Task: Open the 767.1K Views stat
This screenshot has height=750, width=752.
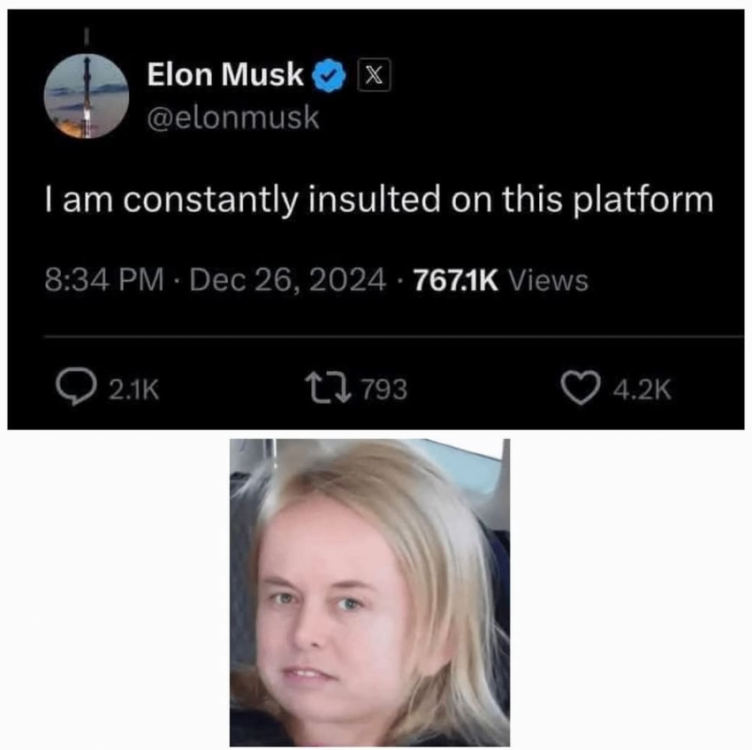Action: click(x=501, y=281)
